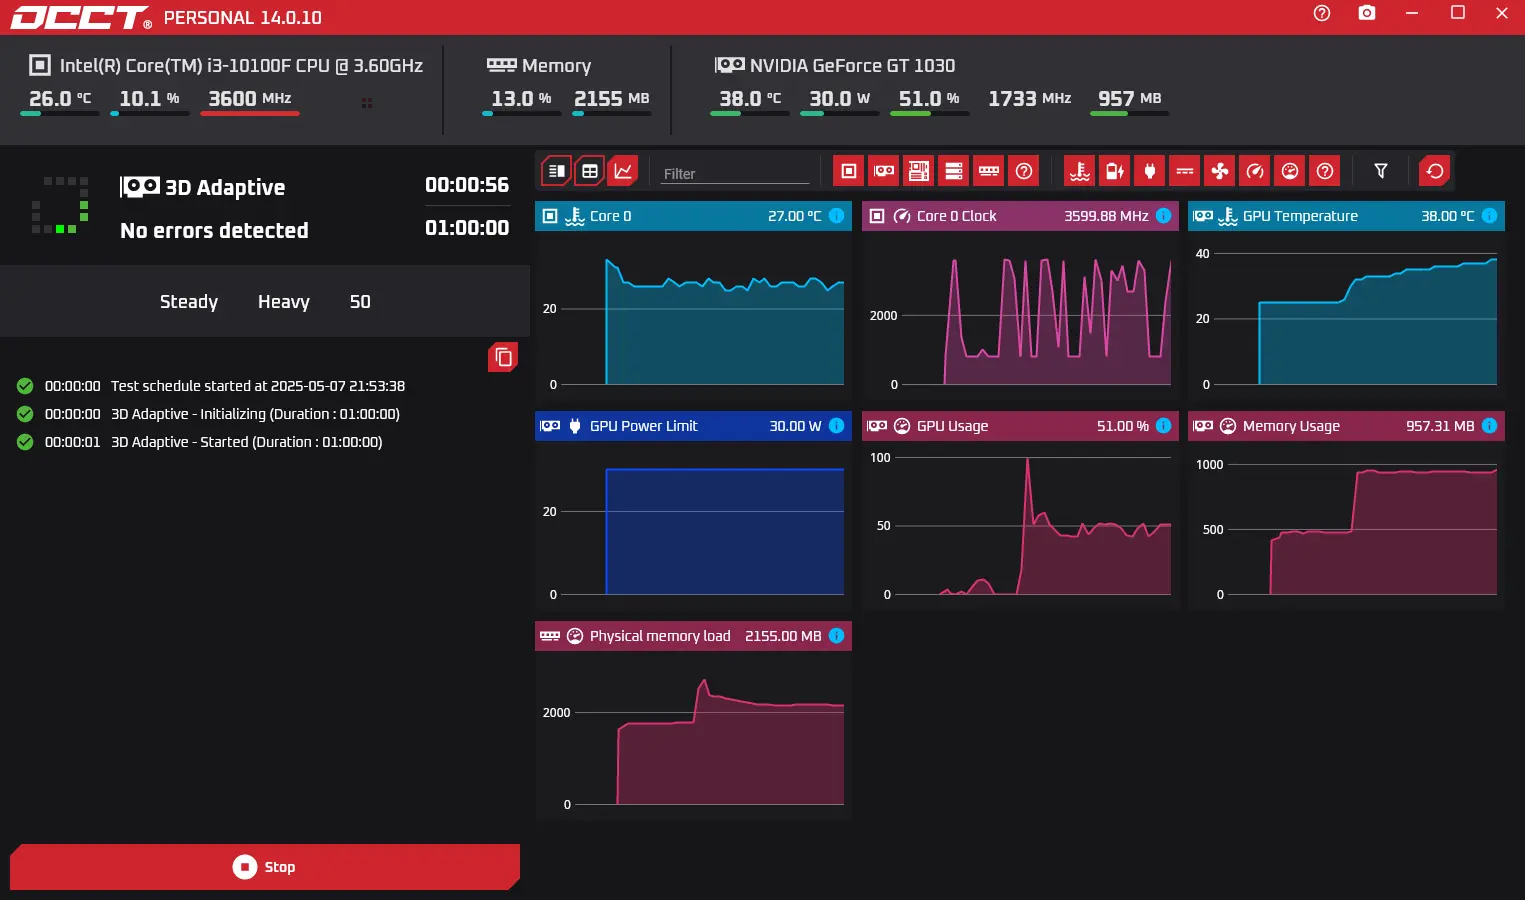Open the funnel filter options
Screen dimensions: 1525x900
click(x=1380, y=171)
